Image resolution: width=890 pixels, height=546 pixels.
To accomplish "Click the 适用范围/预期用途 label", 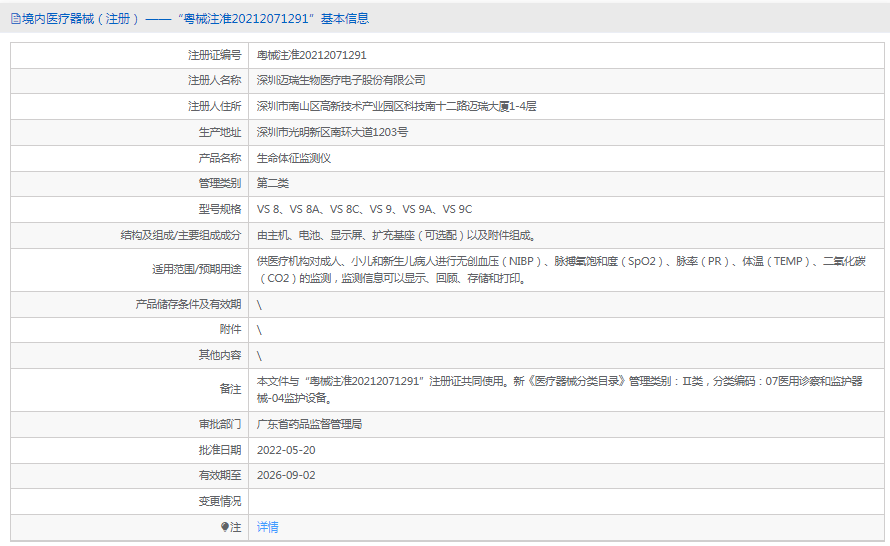I will coord(196,270).
